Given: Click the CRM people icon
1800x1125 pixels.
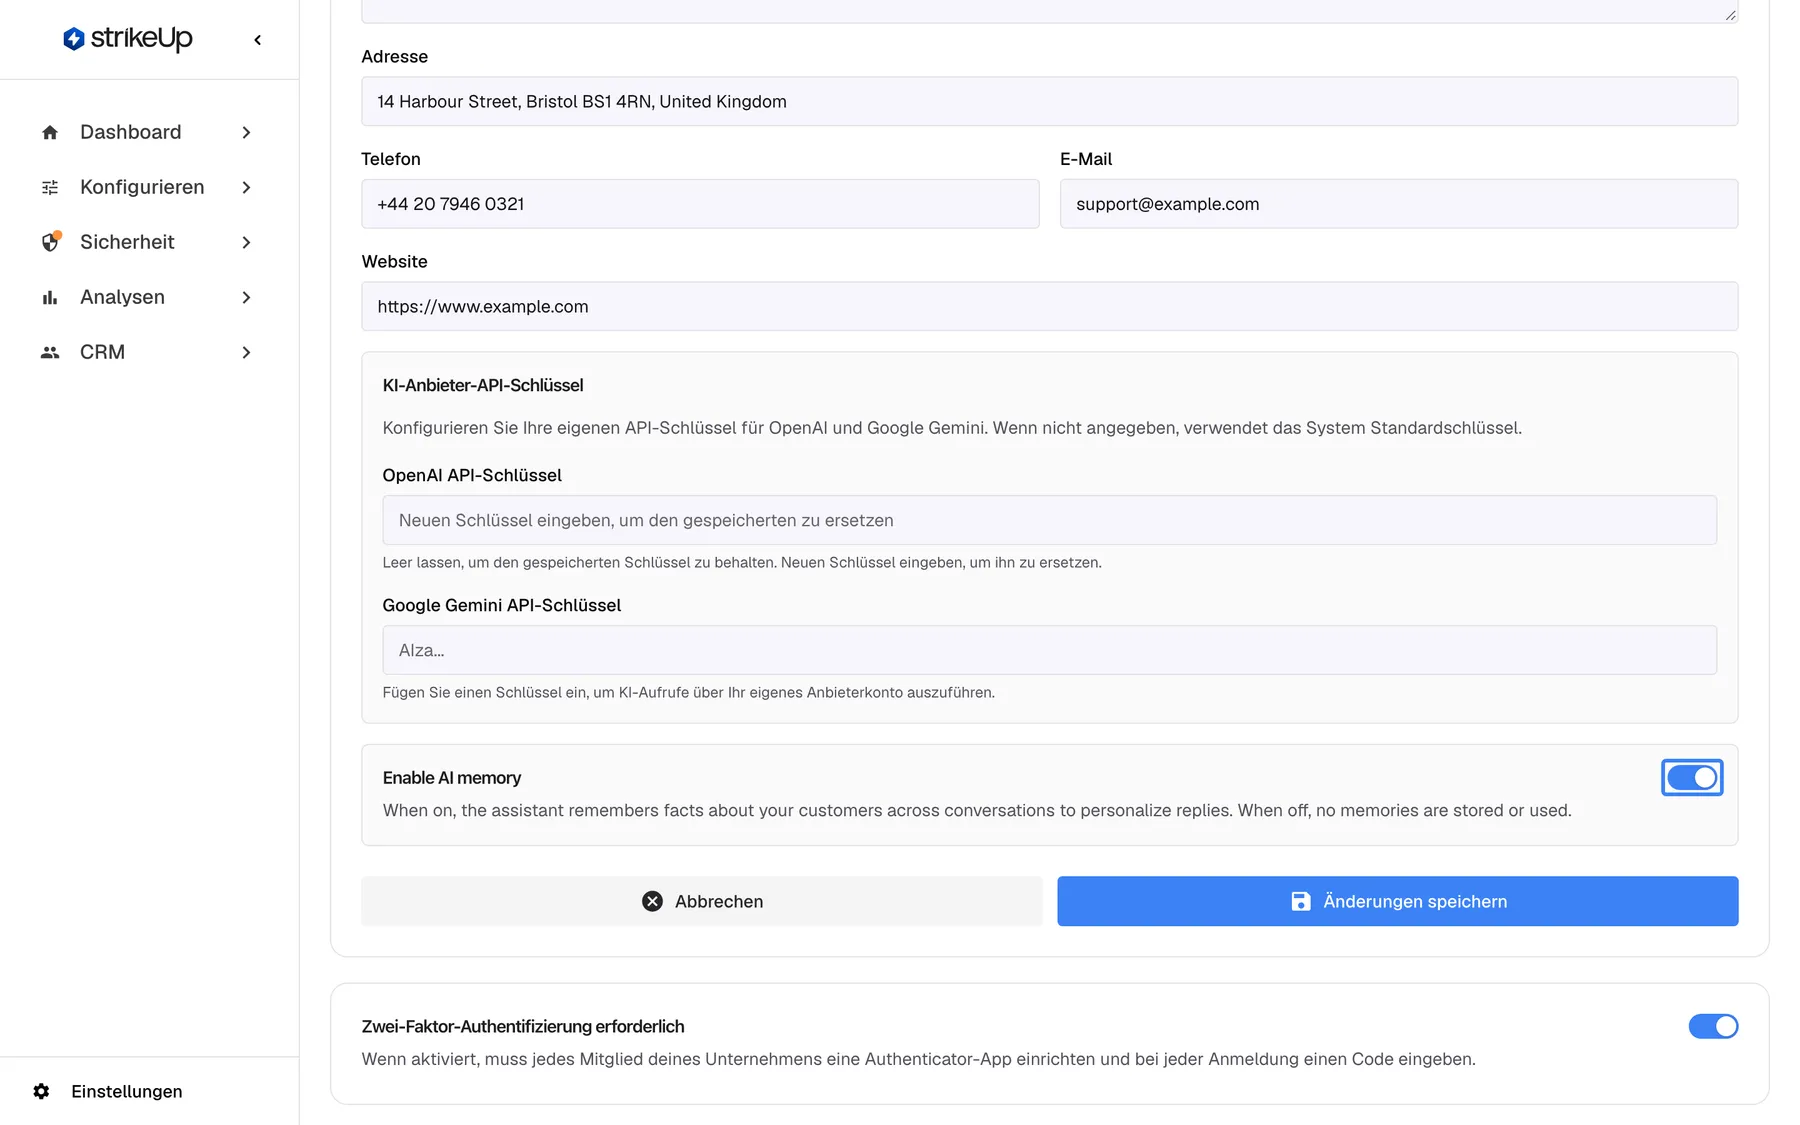Looking at the screenshot, I should pos(50,352).
